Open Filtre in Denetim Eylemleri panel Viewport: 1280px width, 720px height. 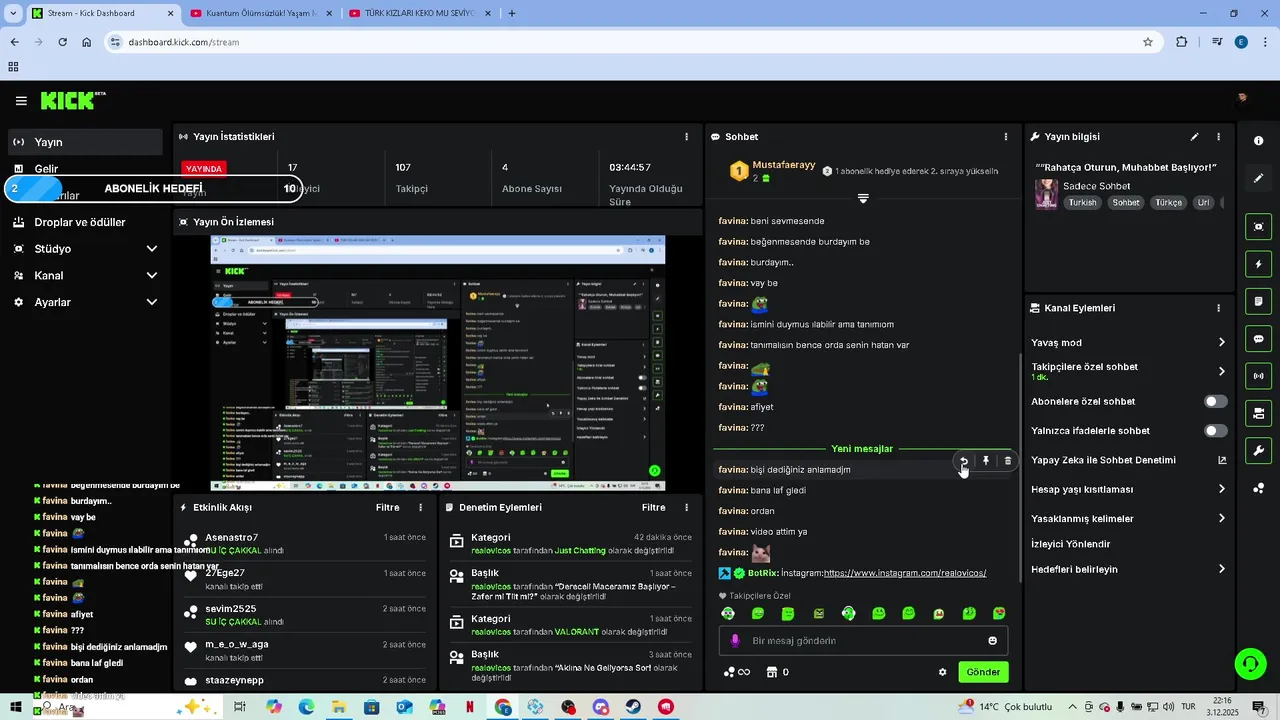tap(653, 508)
